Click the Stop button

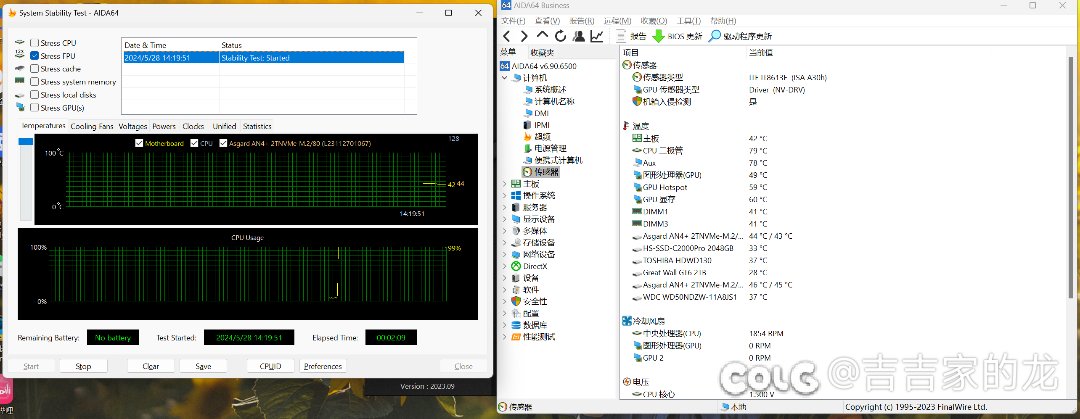click(x=83, y=366)
